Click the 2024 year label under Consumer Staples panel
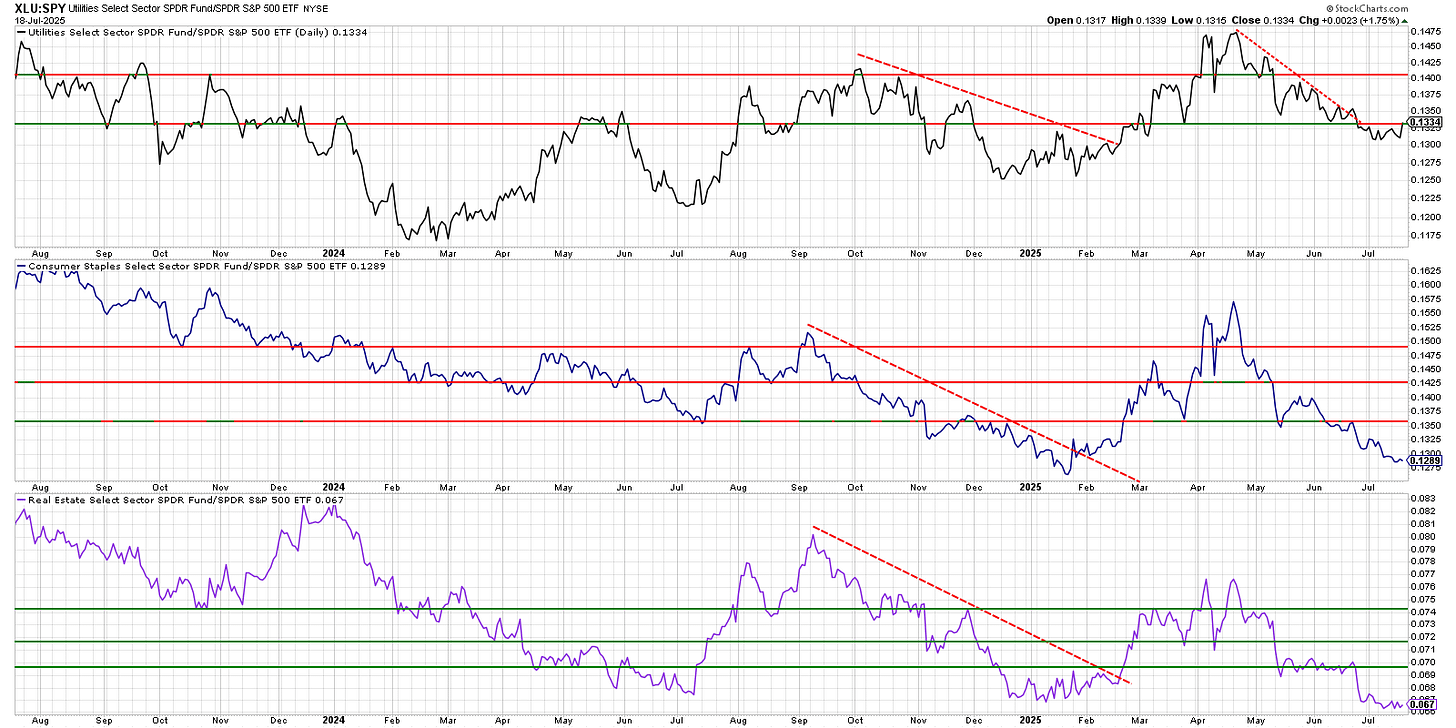Viewport: 1456px width, 728px height. pyautogui.click(x=334, y=487)
